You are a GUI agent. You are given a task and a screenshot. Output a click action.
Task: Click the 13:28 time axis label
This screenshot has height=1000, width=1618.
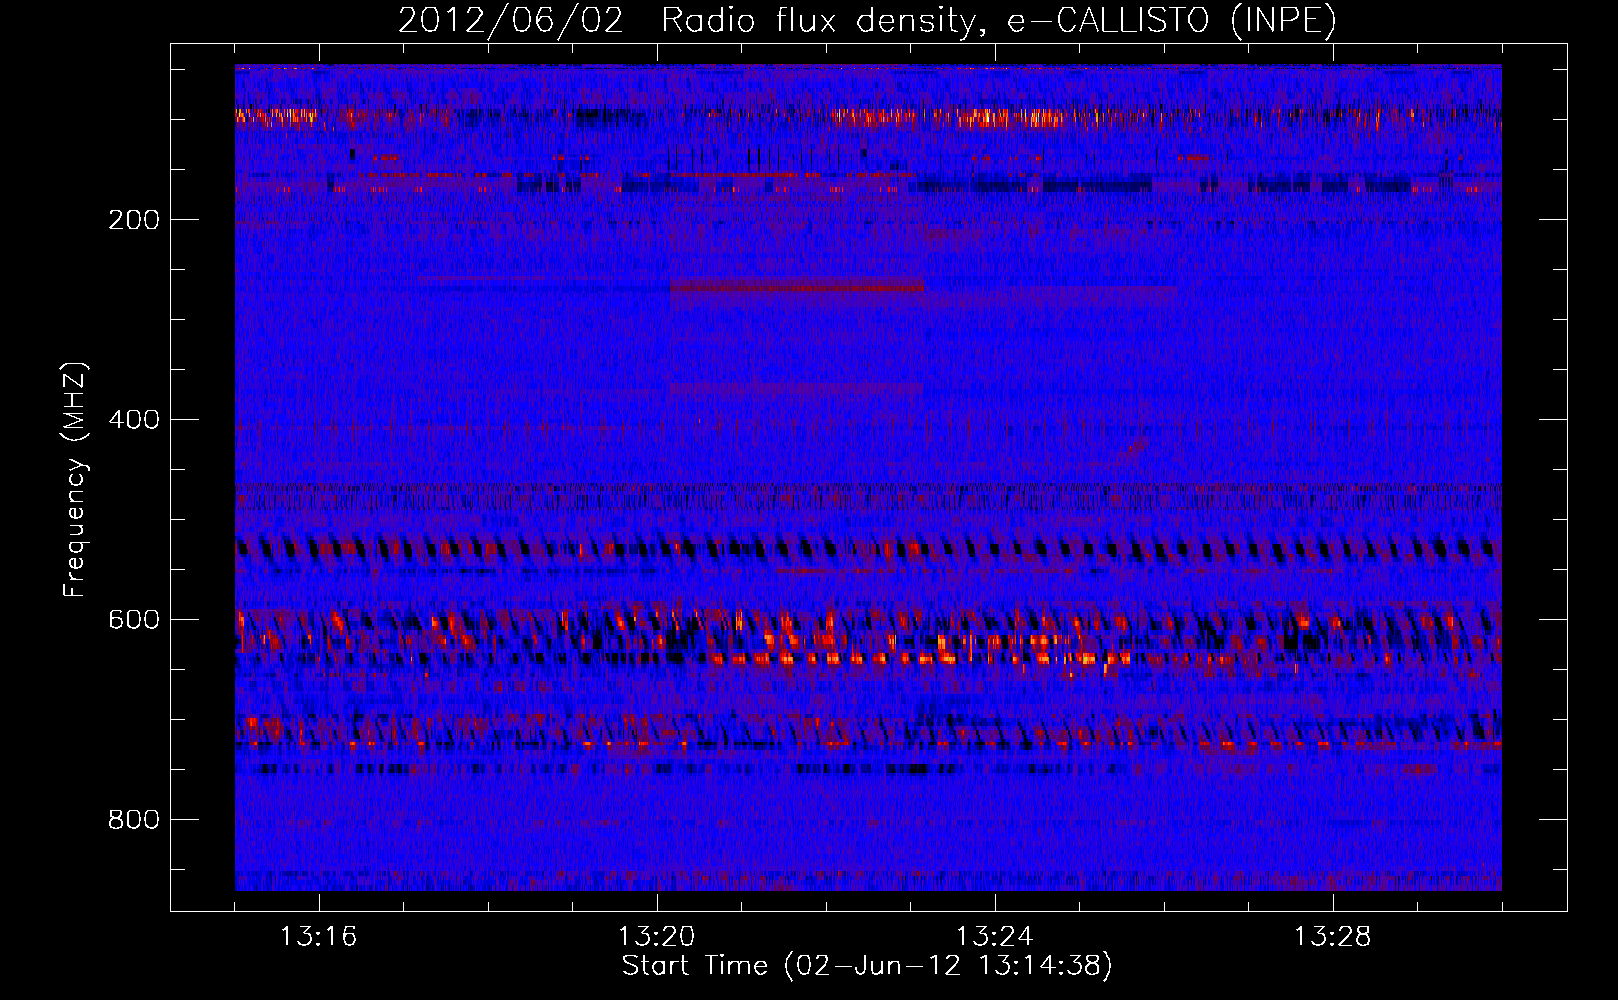tap(1332, 937)
